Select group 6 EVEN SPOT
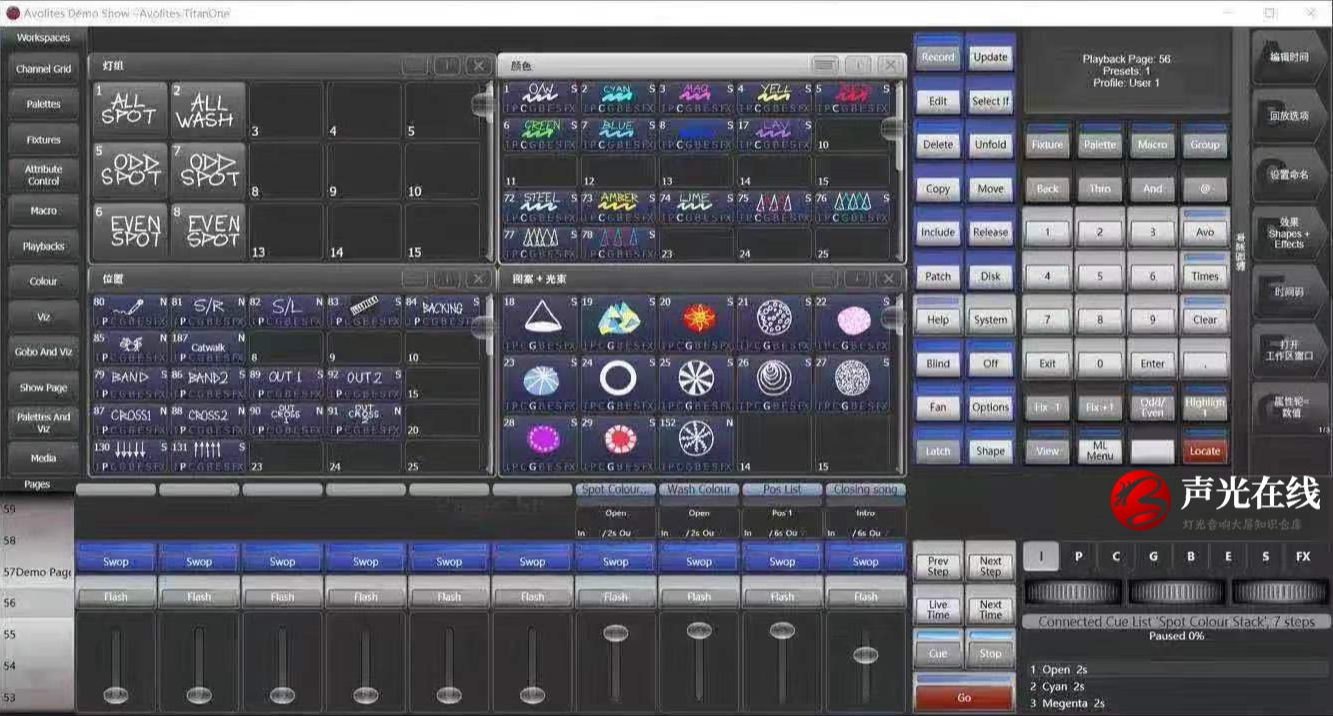Screen dimensions: 1333x716 click(x=131, y=230)
